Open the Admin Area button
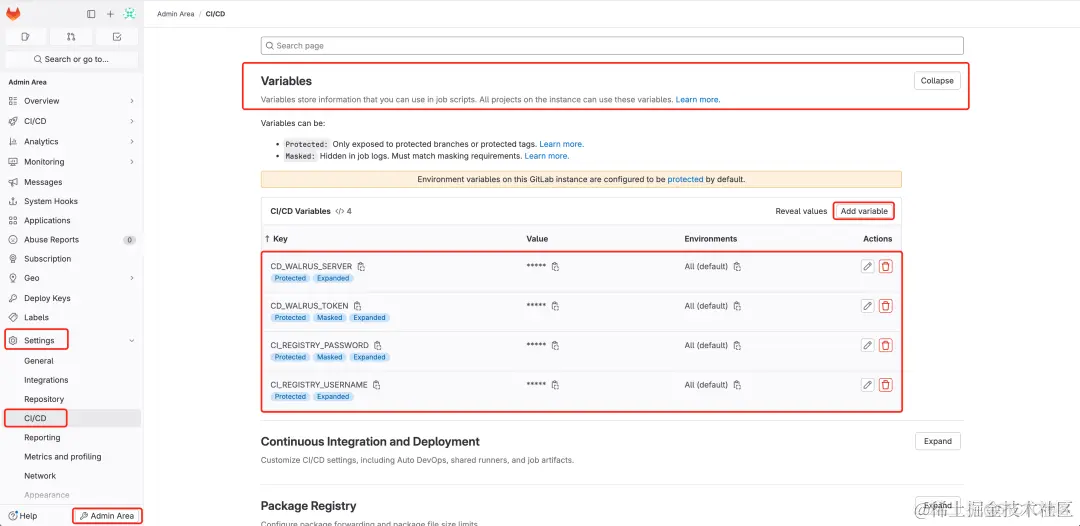1080x526 pixels. (x=107, y=516)
